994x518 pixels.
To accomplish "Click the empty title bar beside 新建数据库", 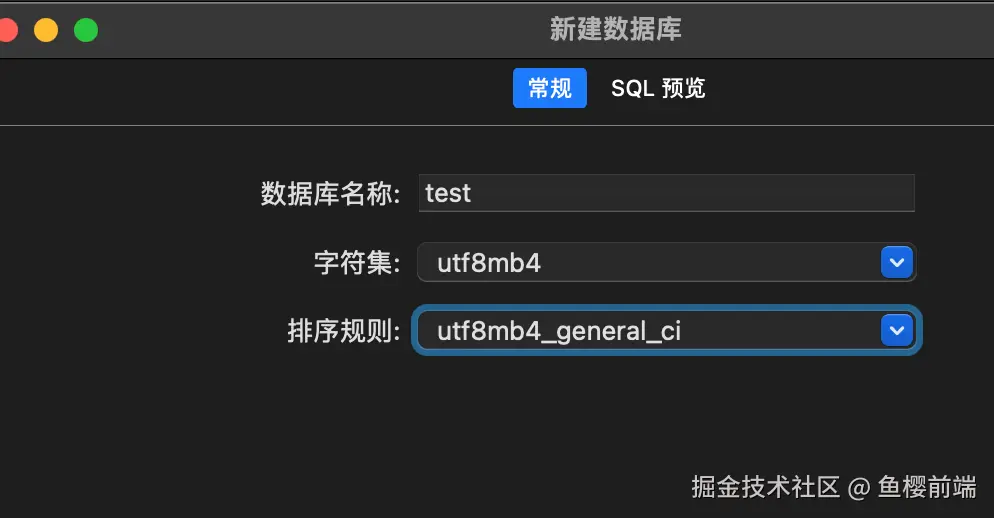I will 300,30.
